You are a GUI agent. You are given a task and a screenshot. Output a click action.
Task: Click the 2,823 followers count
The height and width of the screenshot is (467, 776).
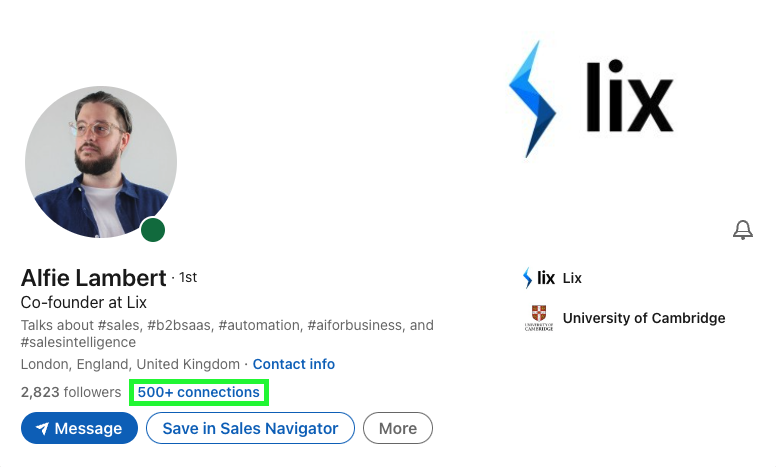tap(70, 393)
